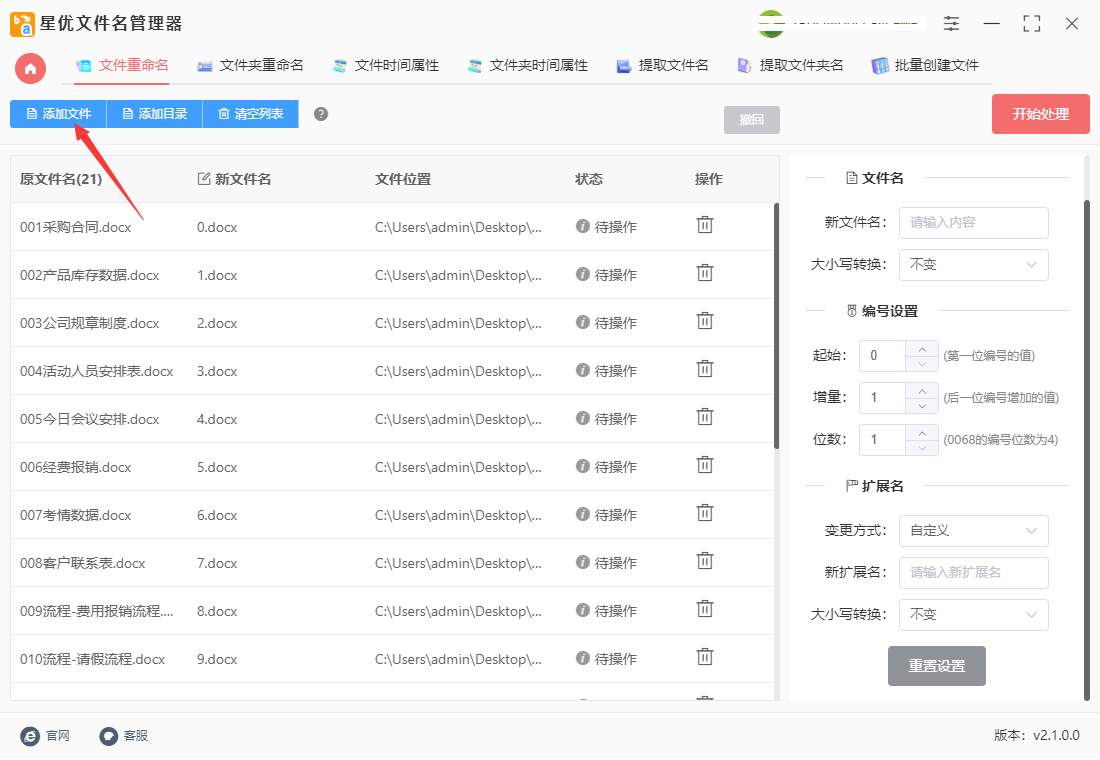1100x760 pixels.
Task: Click the user avatar in title bar
Action: pyautogui.click(x=771, y=24)
